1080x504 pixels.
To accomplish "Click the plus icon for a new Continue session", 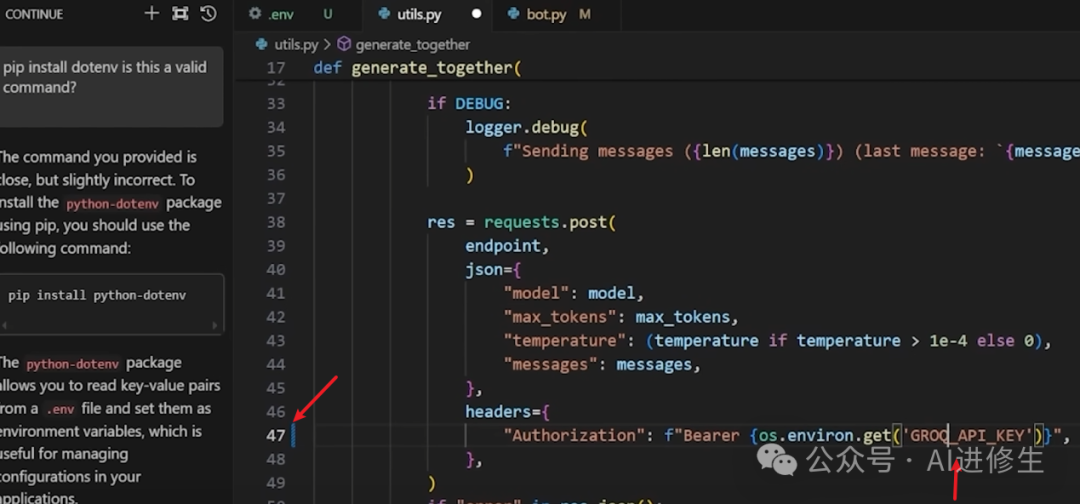I will pos(152,14).
